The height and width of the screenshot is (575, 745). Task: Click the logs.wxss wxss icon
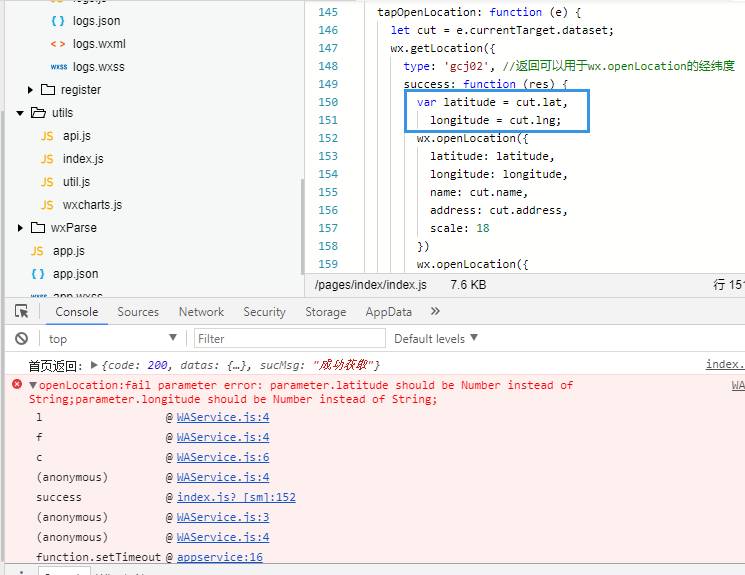(x=59, y=67)
